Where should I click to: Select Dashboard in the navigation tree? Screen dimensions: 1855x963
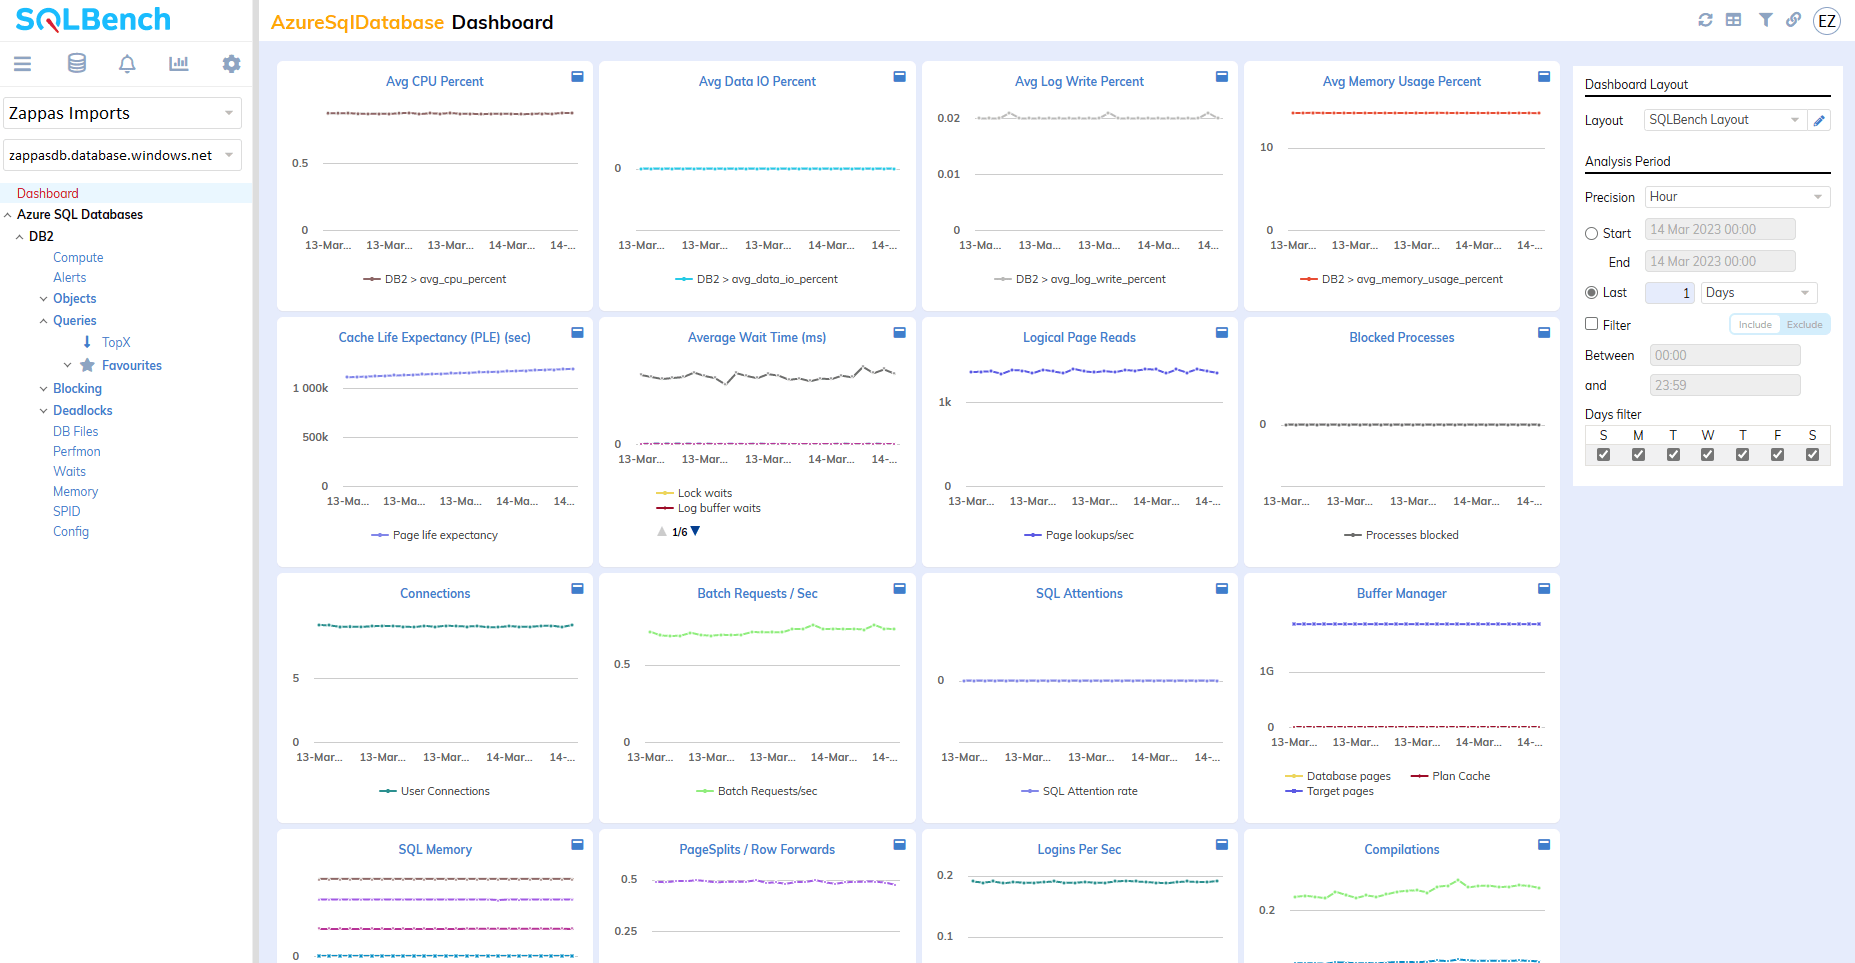[47, 193]
